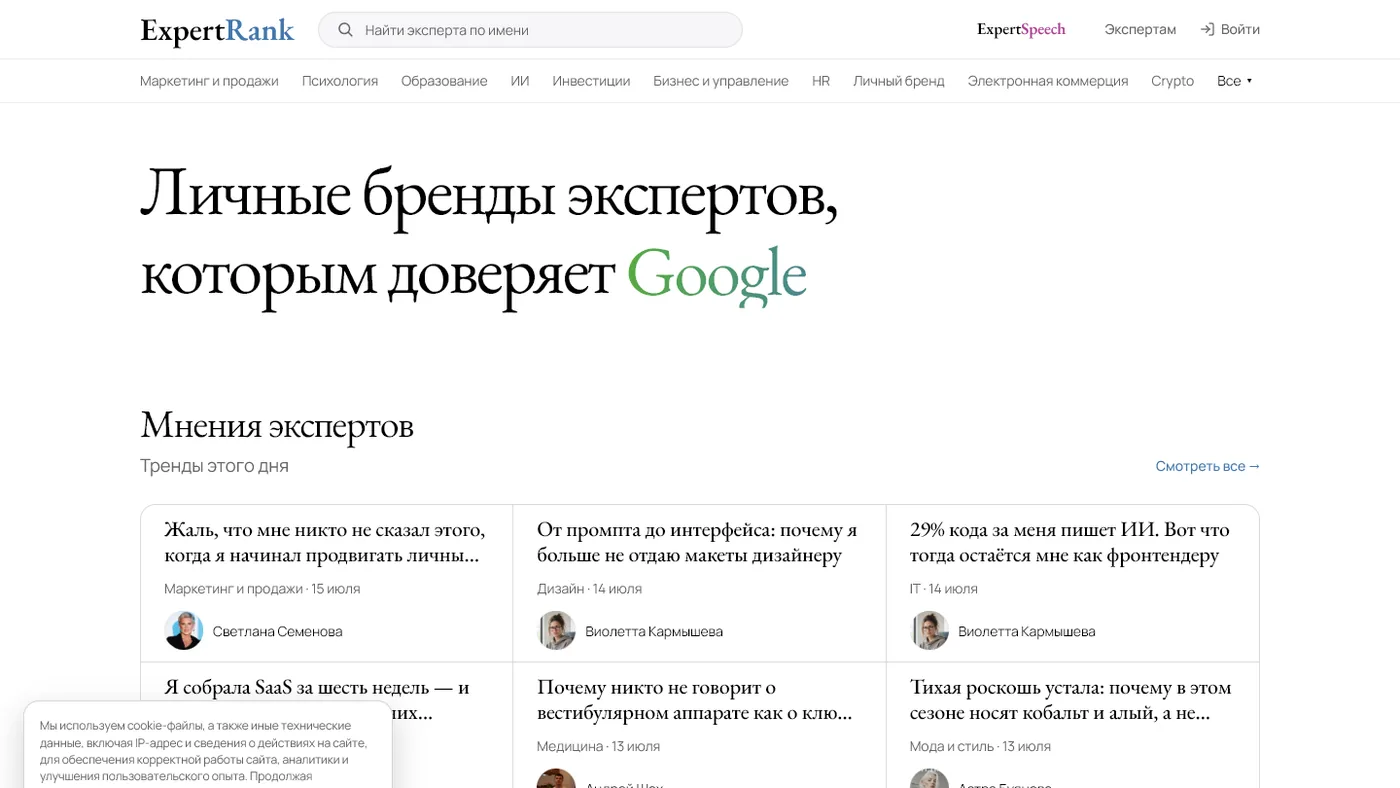Open the Личный бренд category
Viewport: 1400px width, 788px height.
tap(898, 81)
